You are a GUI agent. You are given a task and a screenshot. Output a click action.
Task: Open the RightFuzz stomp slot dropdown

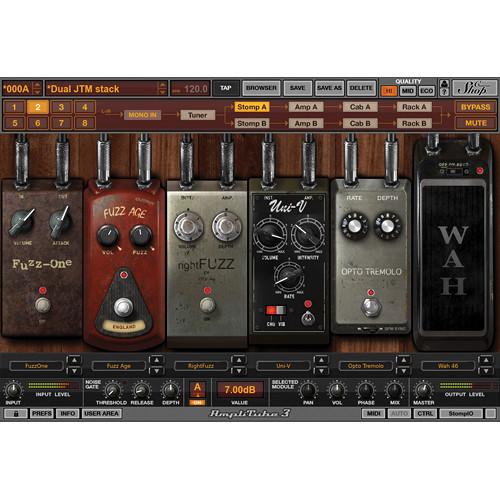tap(201, 366)
